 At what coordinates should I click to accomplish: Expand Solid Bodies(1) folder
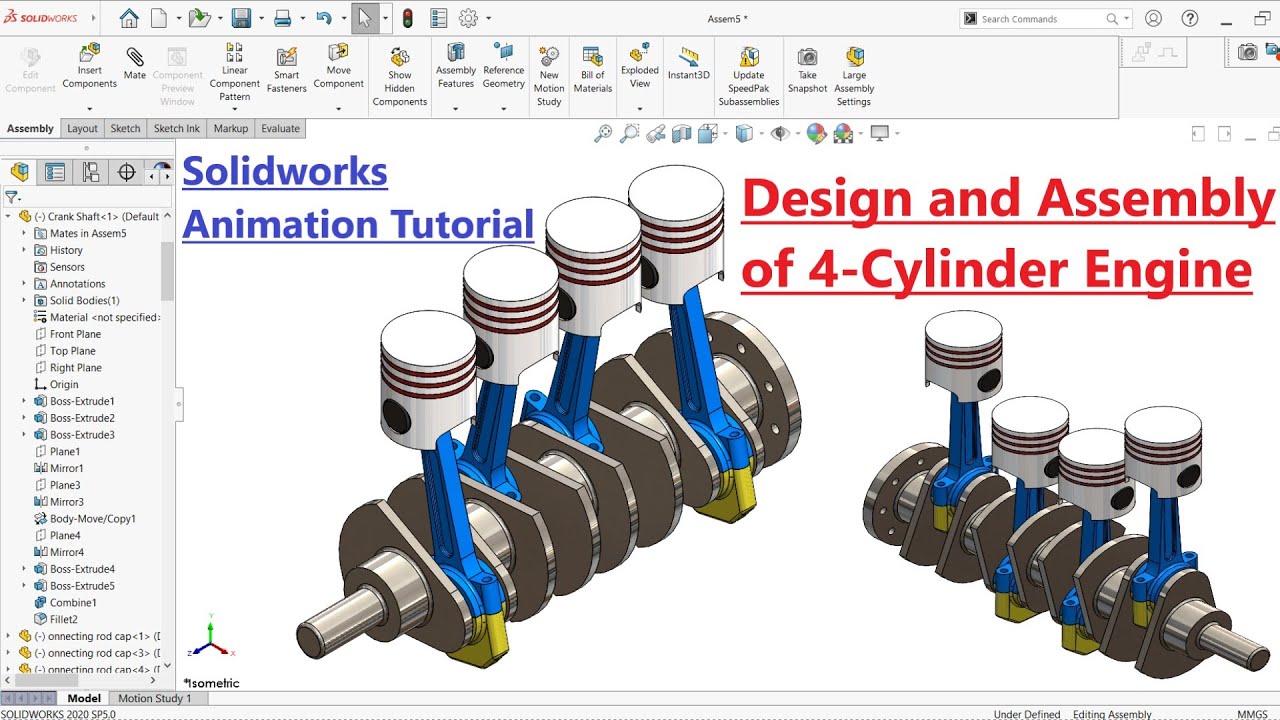pos(24,300)
